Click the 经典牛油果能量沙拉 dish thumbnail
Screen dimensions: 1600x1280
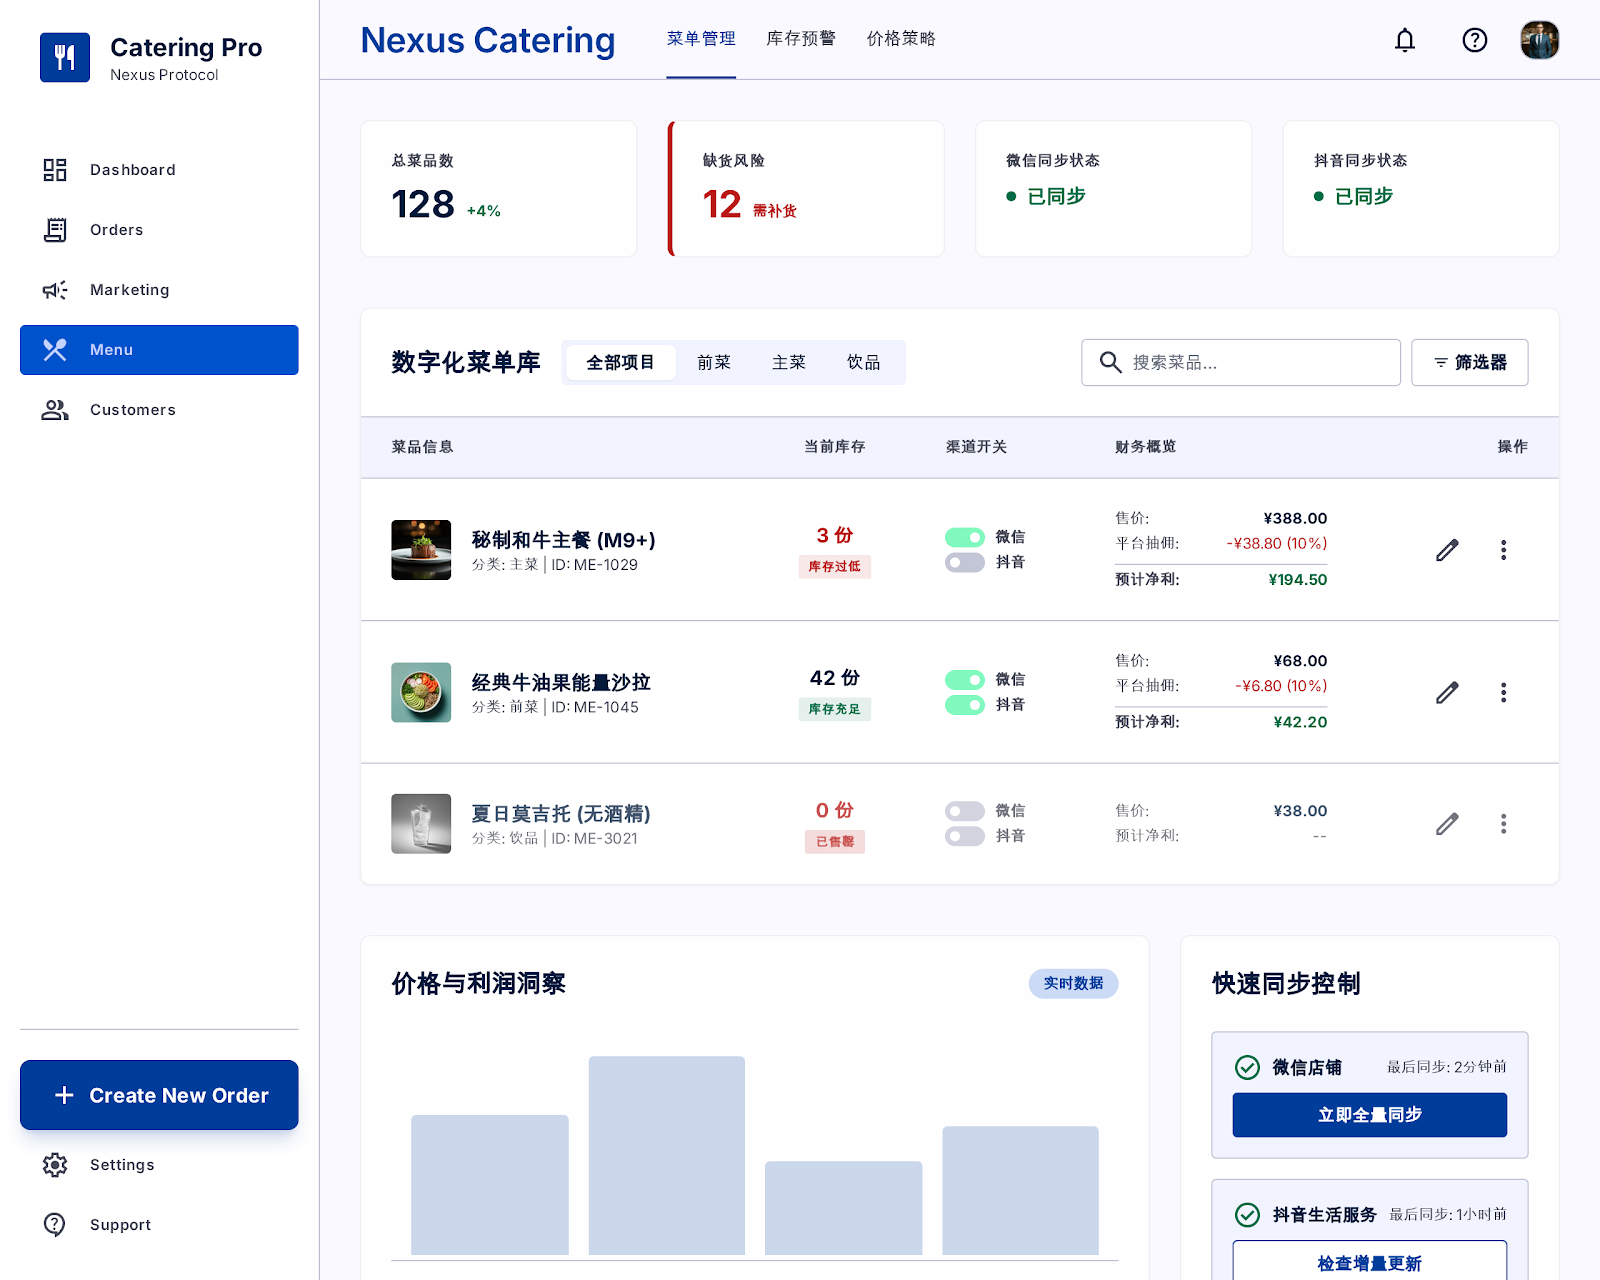421,692
